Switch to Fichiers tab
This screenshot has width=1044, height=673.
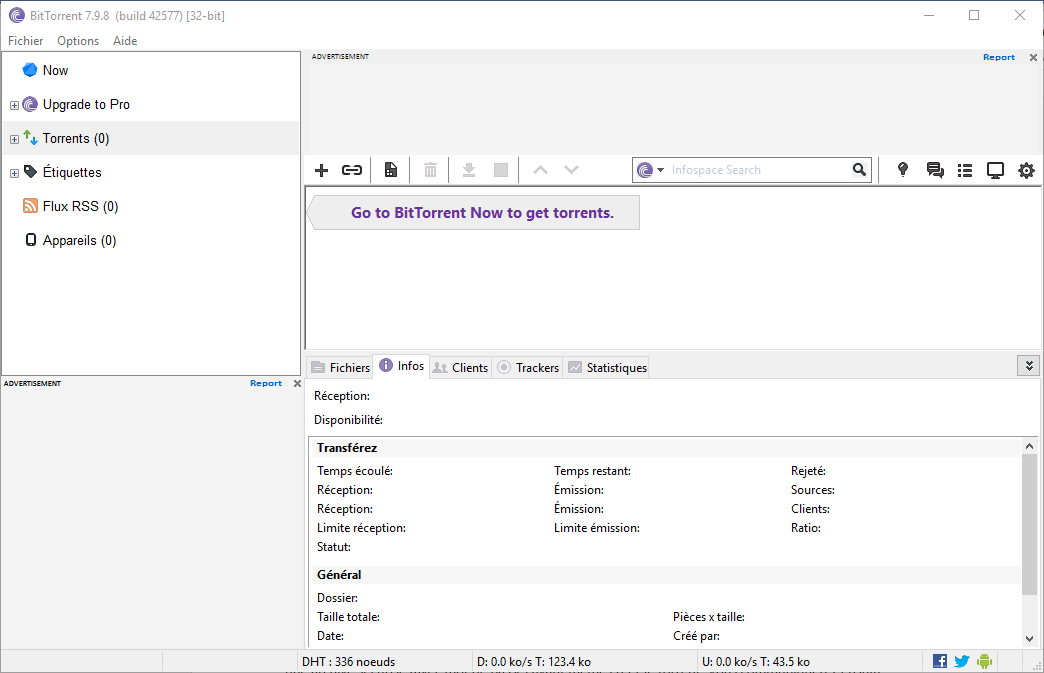click(x=340, y=367)
